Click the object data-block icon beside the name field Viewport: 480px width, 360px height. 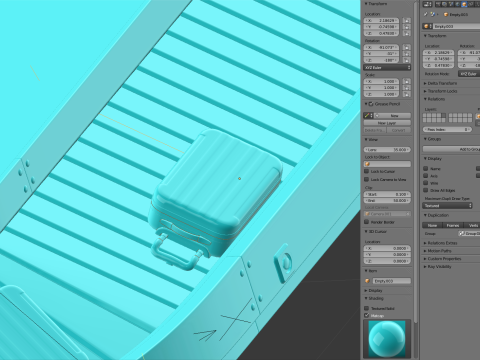tap(427, 26)
